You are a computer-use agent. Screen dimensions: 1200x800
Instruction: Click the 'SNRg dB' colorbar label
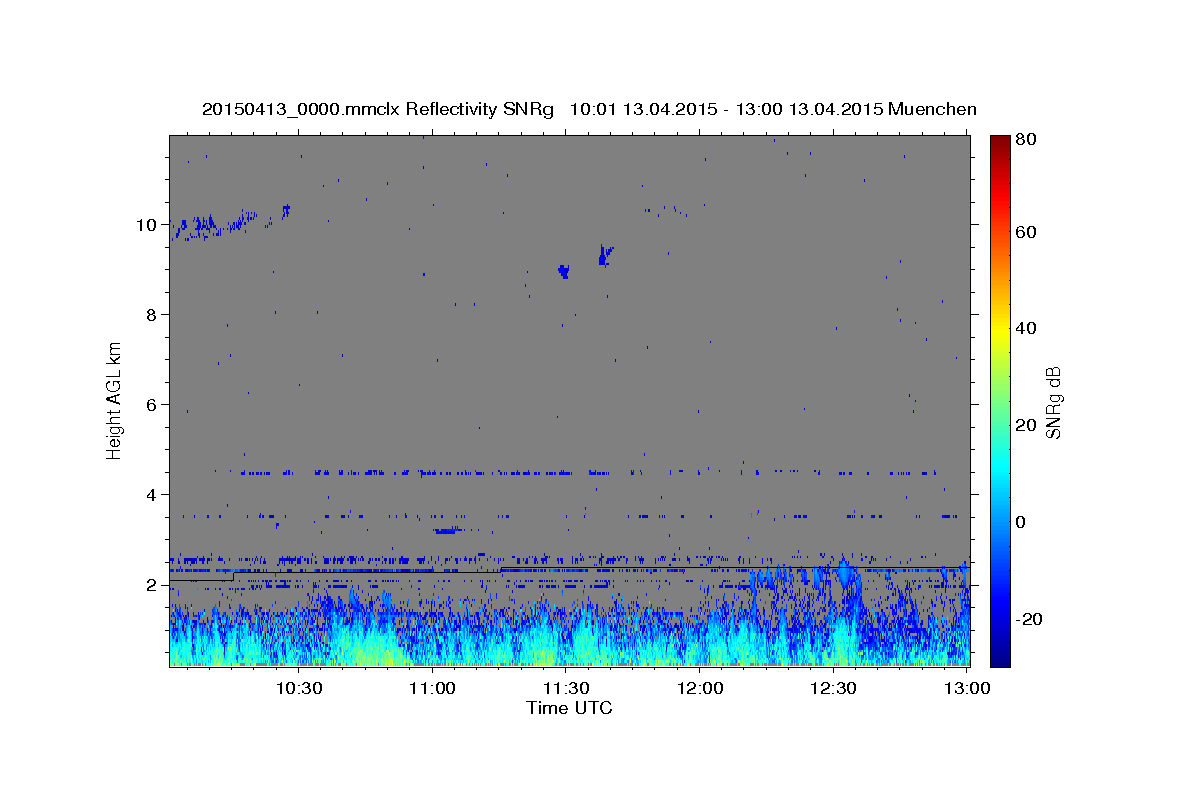1053,402
